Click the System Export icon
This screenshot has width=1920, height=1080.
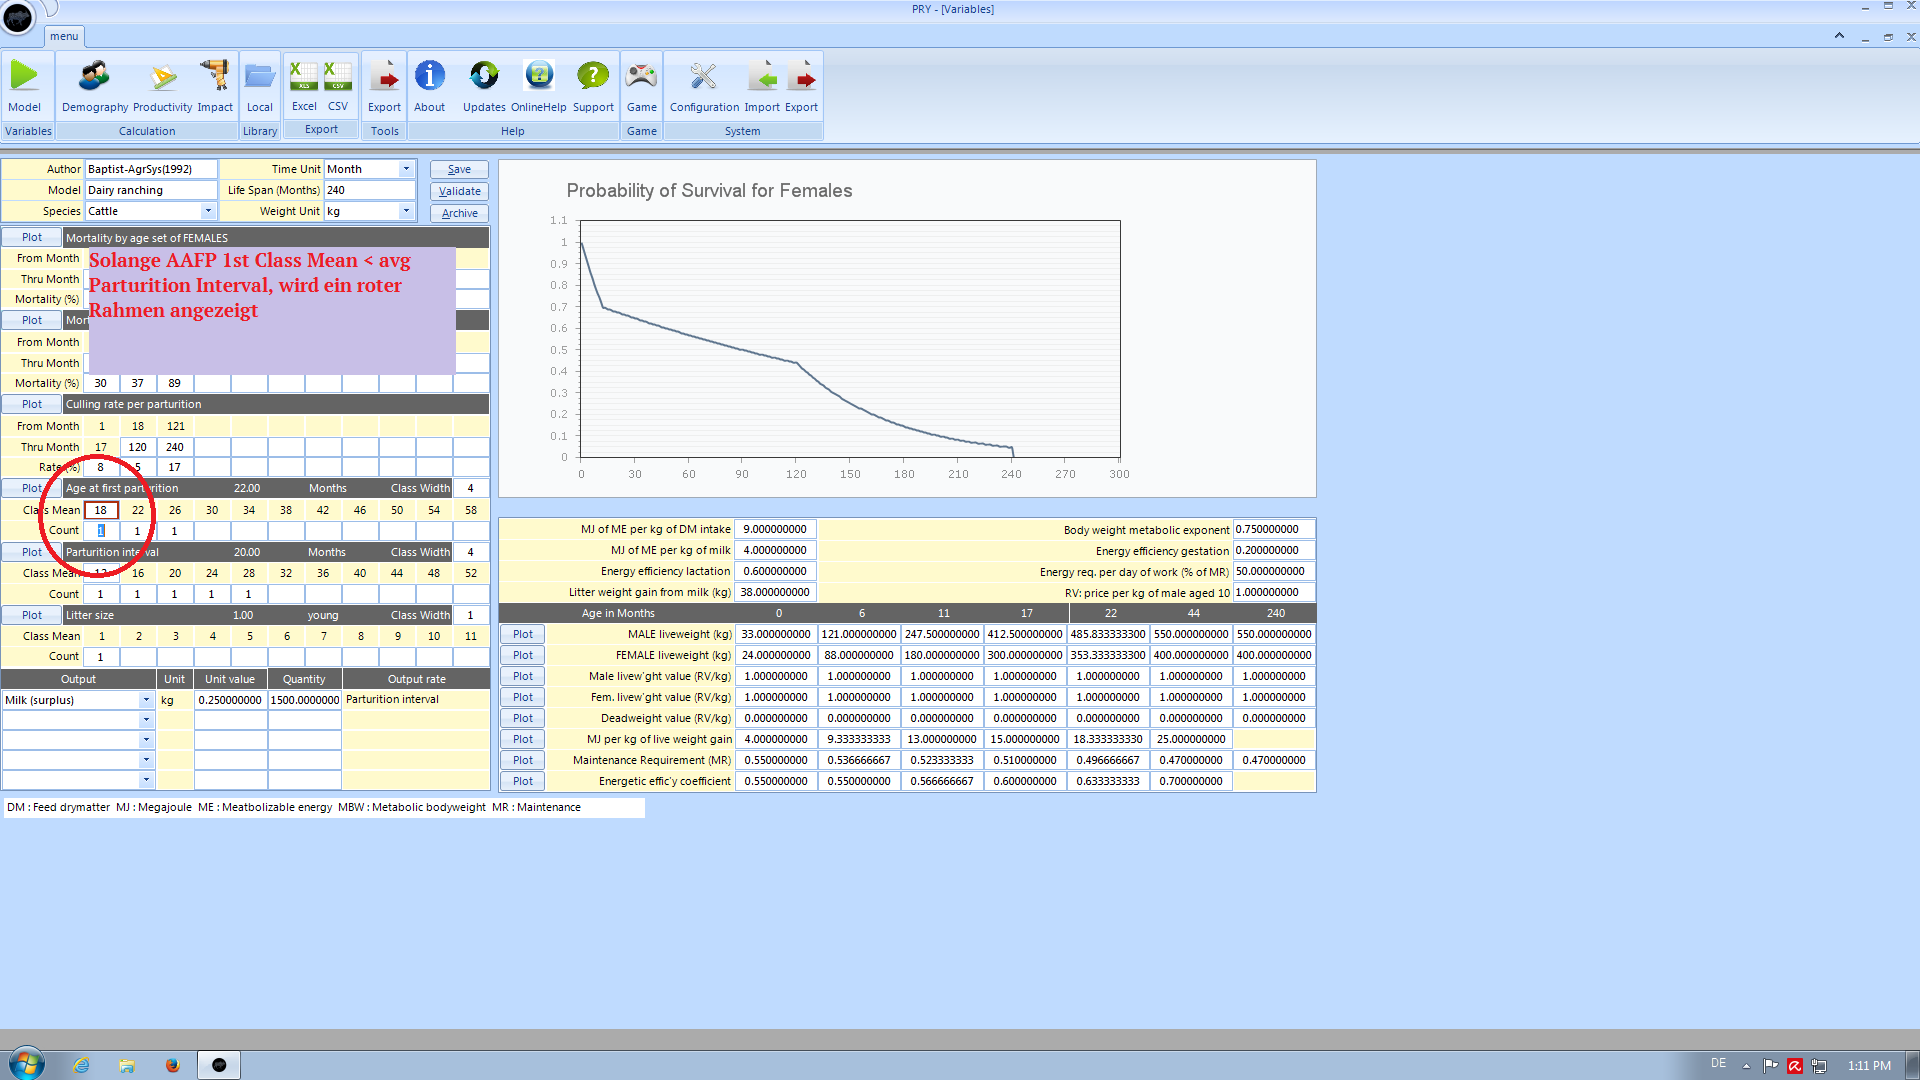point(801,85)
